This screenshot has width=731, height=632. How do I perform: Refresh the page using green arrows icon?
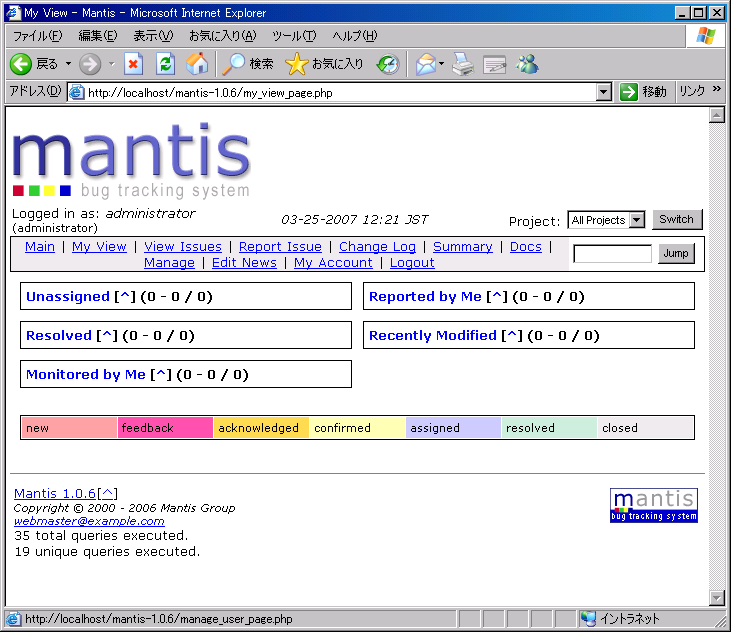tap(166, 64)
